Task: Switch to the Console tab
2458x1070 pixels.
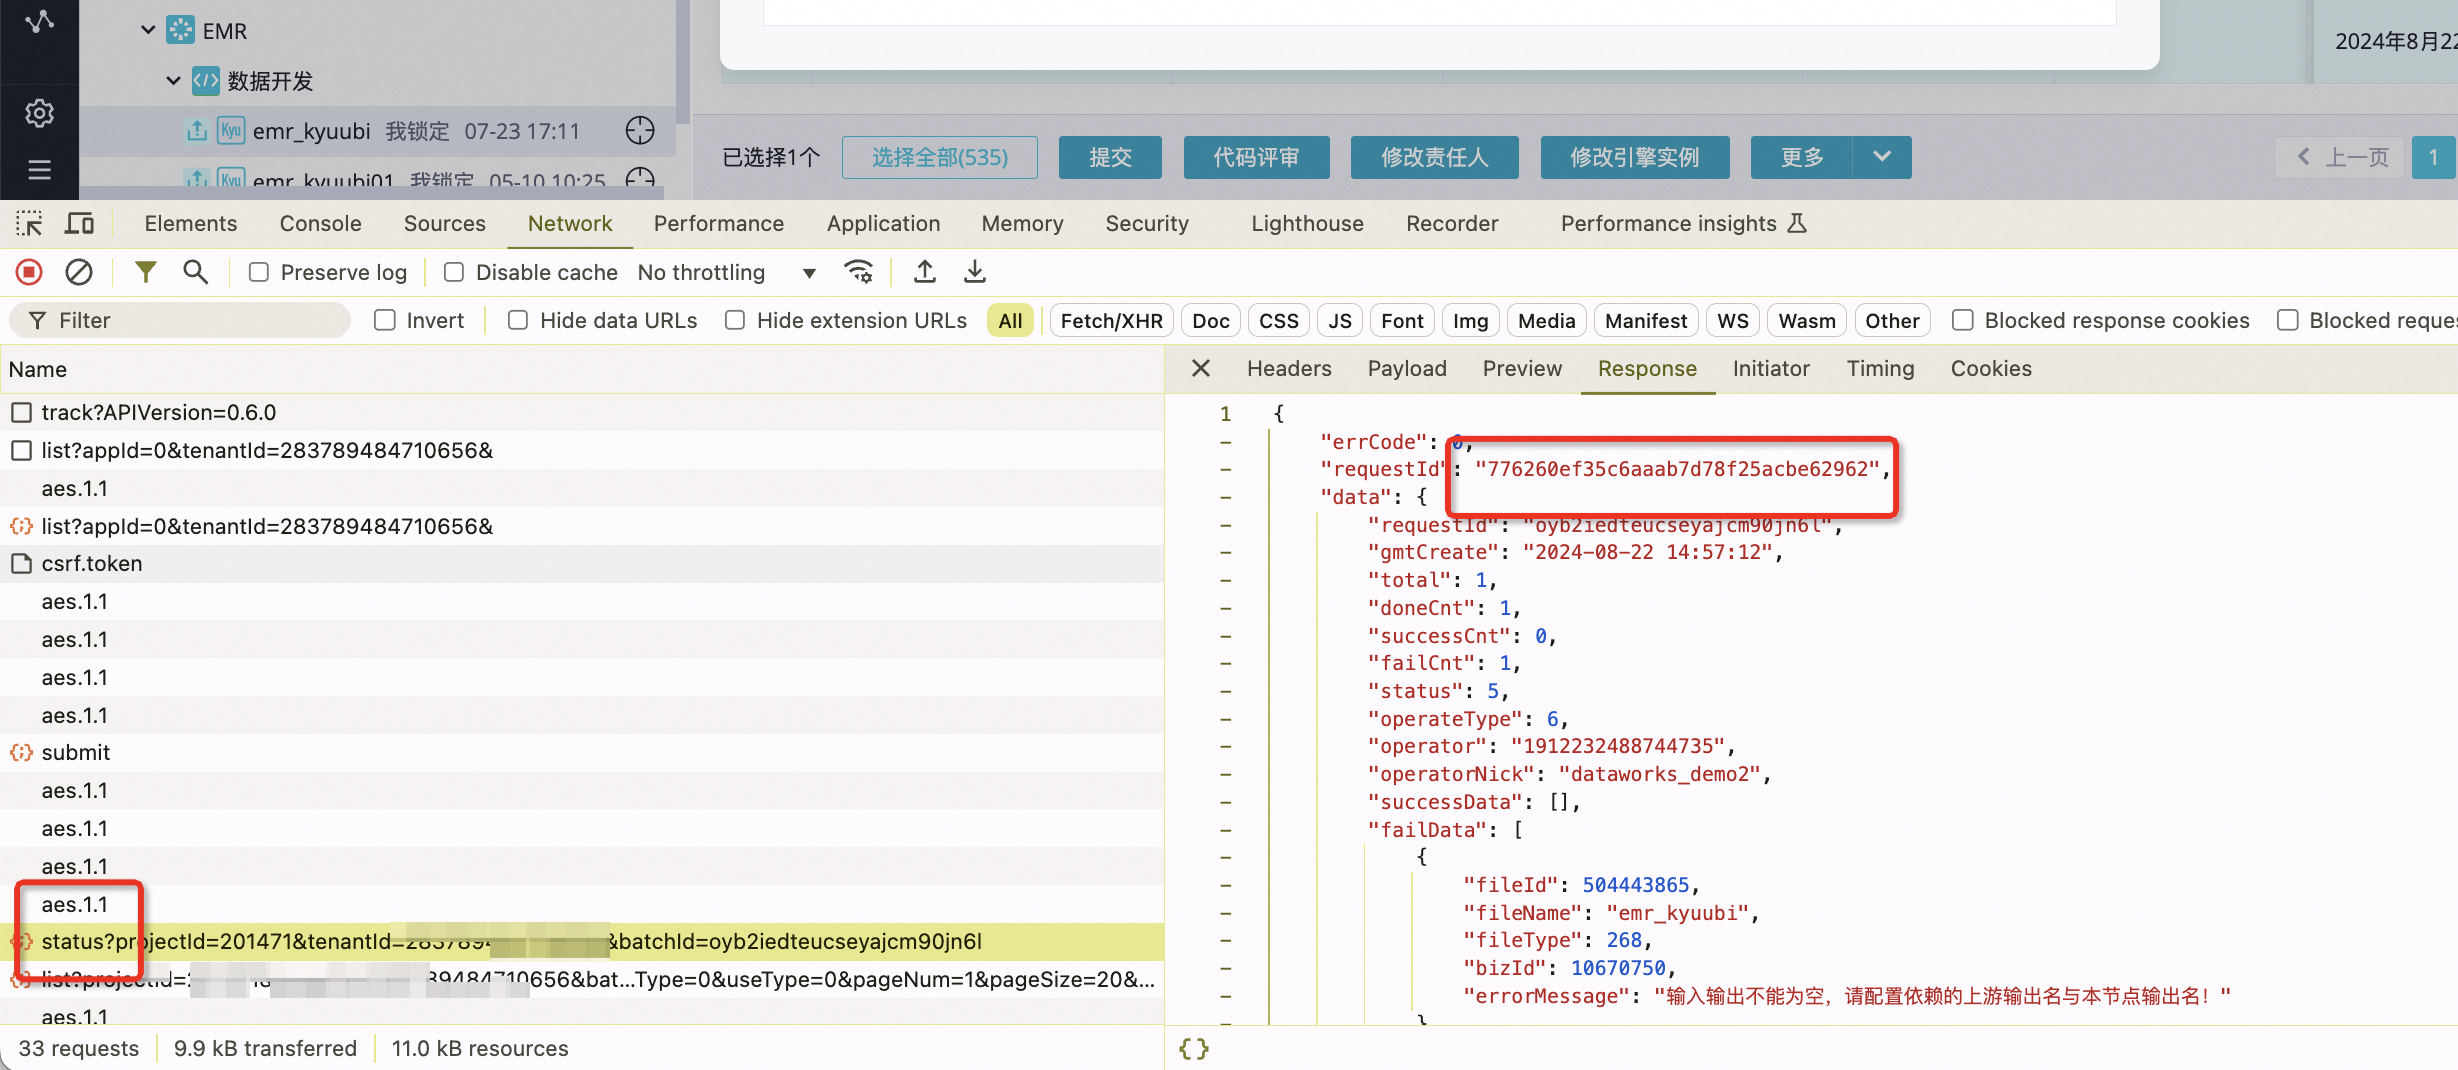Action: pos(320,223)
